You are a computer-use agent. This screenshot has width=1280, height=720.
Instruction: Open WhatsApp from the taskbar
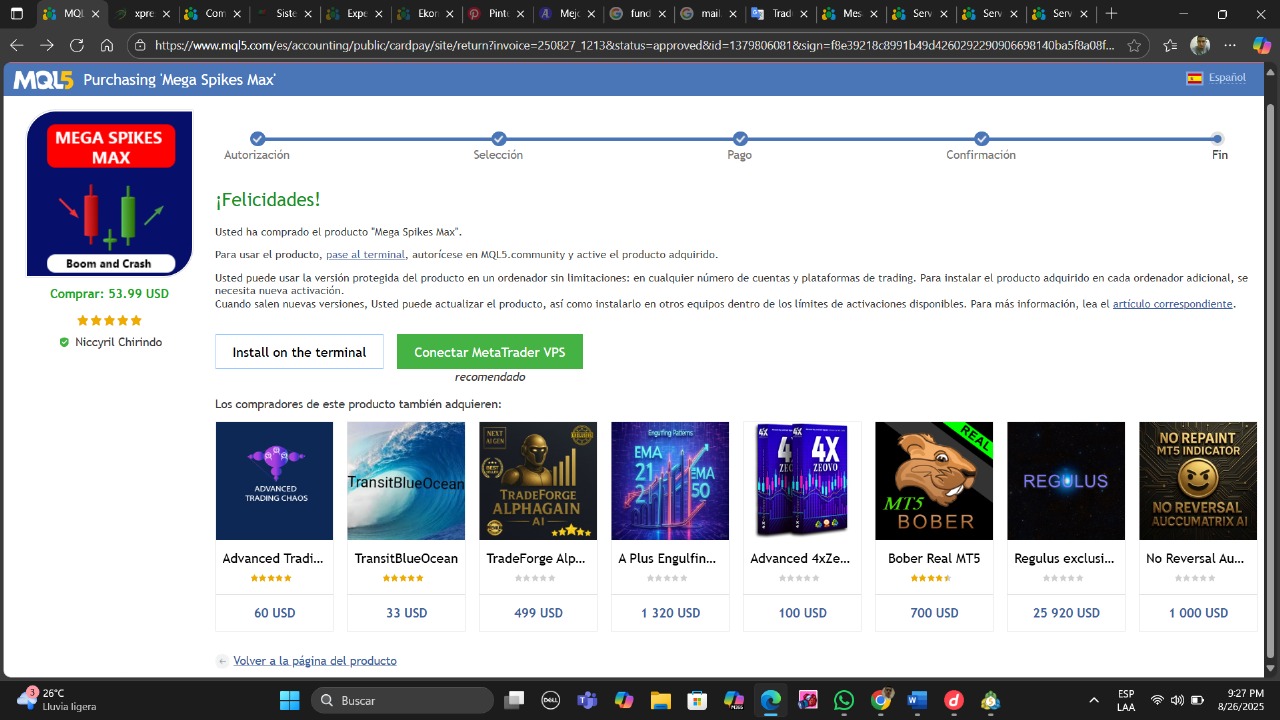click(x=844, y=700)
